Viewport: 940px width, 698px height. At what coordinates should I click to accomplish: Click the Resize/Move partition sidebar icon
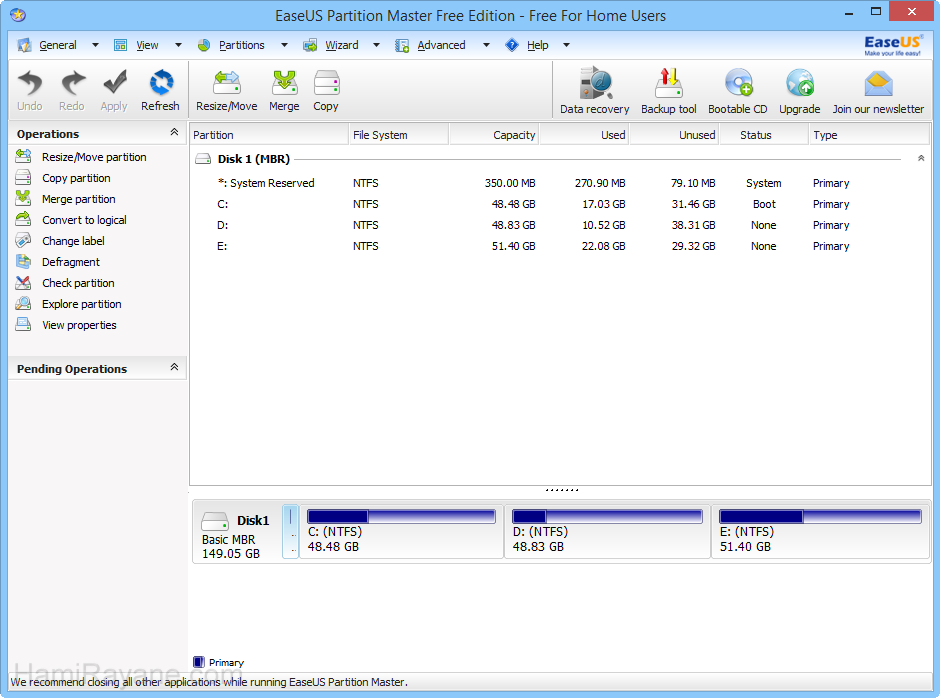click(23, 157)
